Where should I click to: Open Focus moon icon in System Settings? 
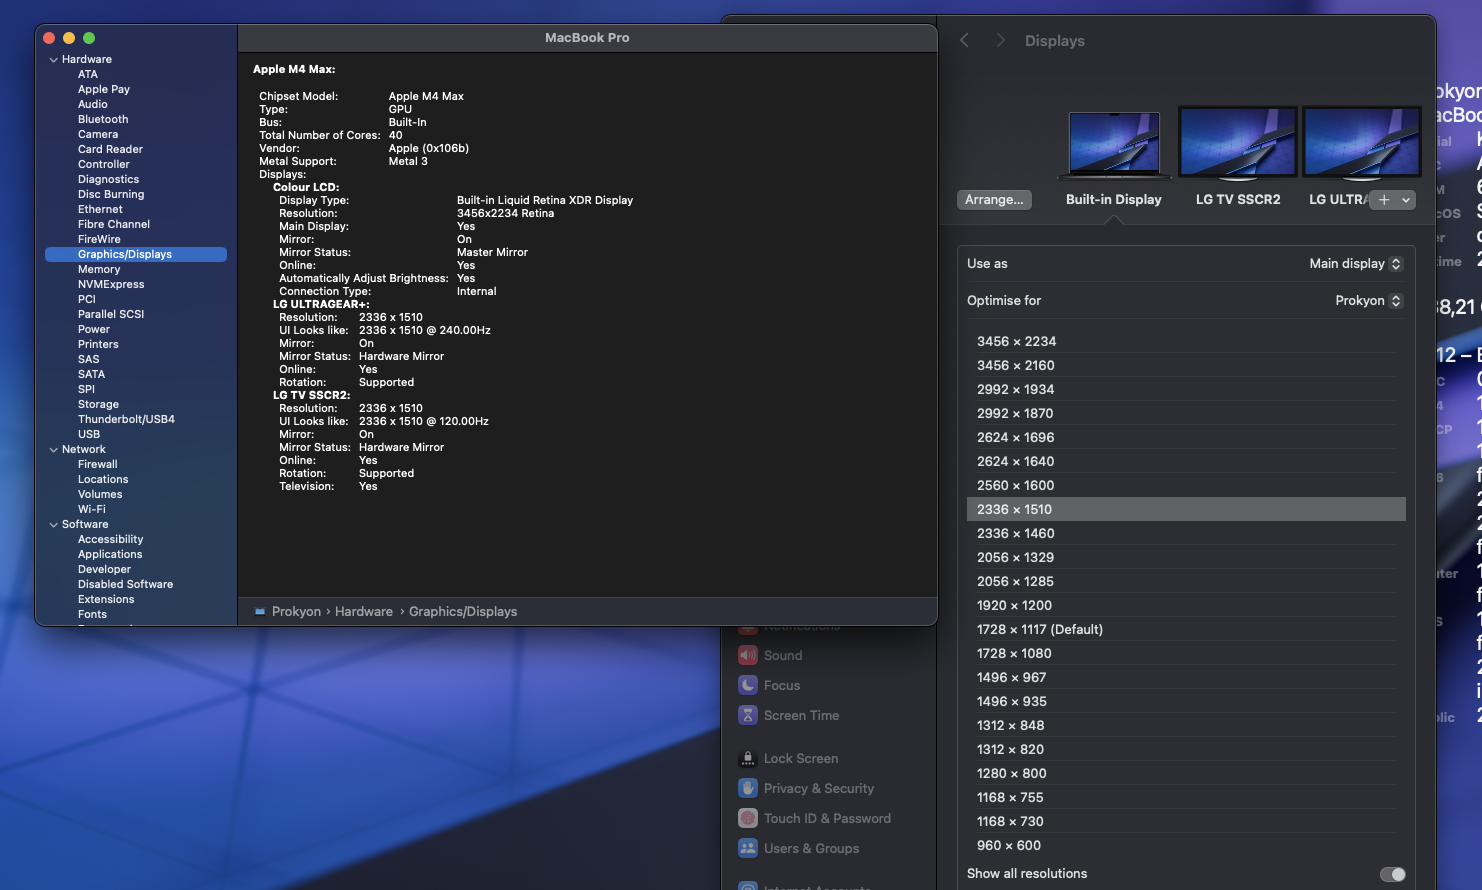click(748, 685)
